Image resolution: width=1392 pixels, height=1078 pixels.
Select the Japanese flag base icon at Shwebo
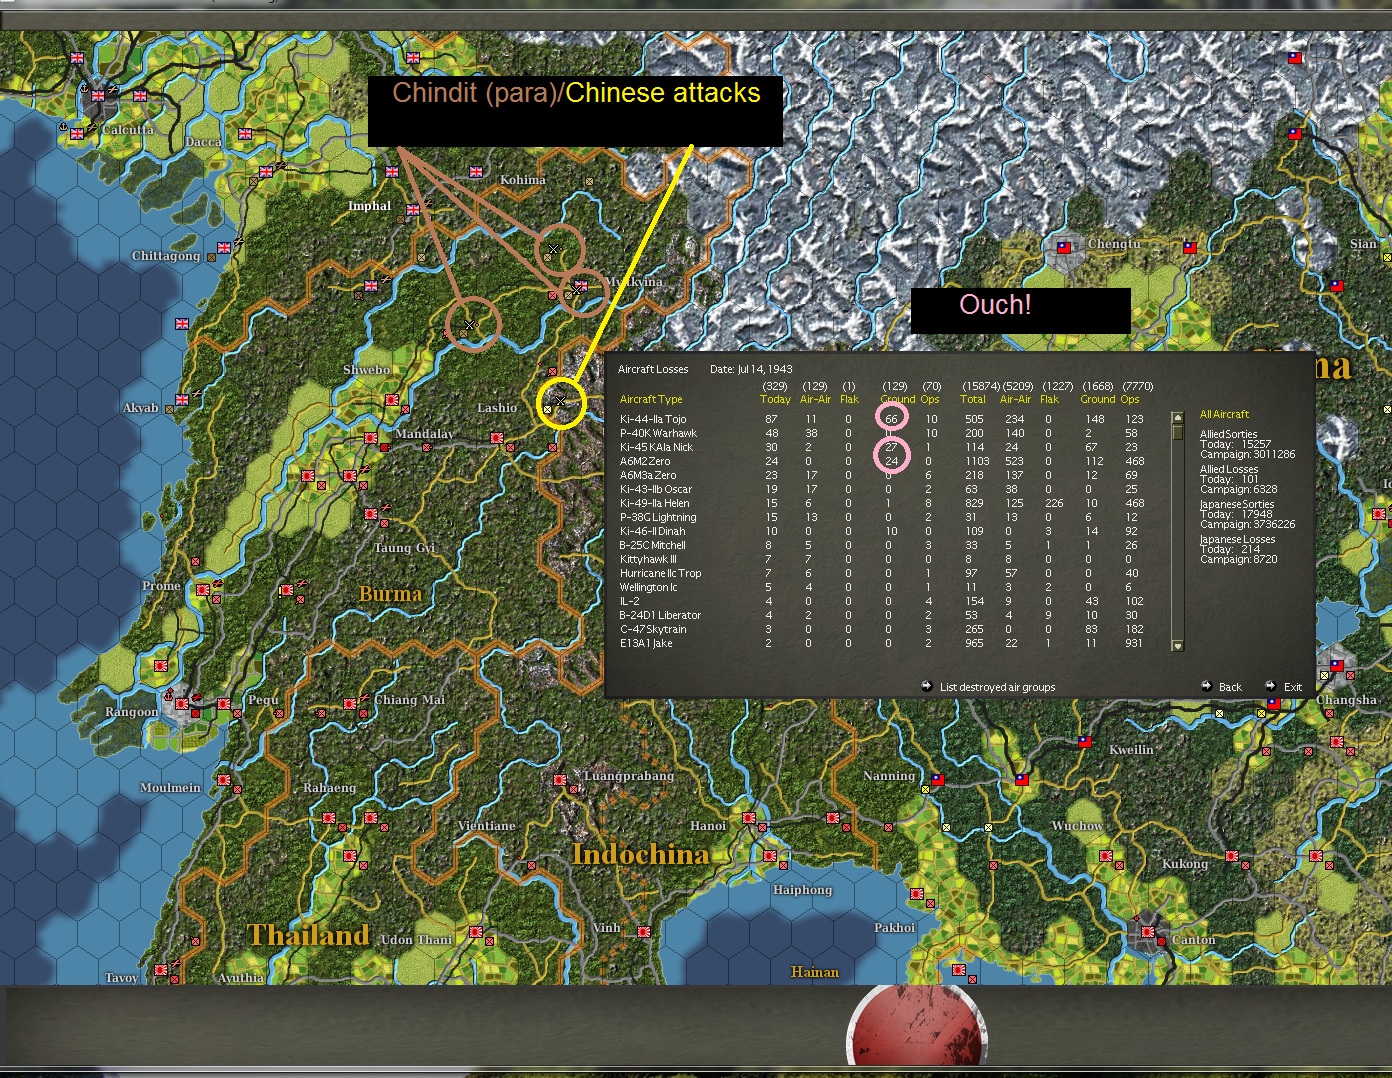click(392, 400)
